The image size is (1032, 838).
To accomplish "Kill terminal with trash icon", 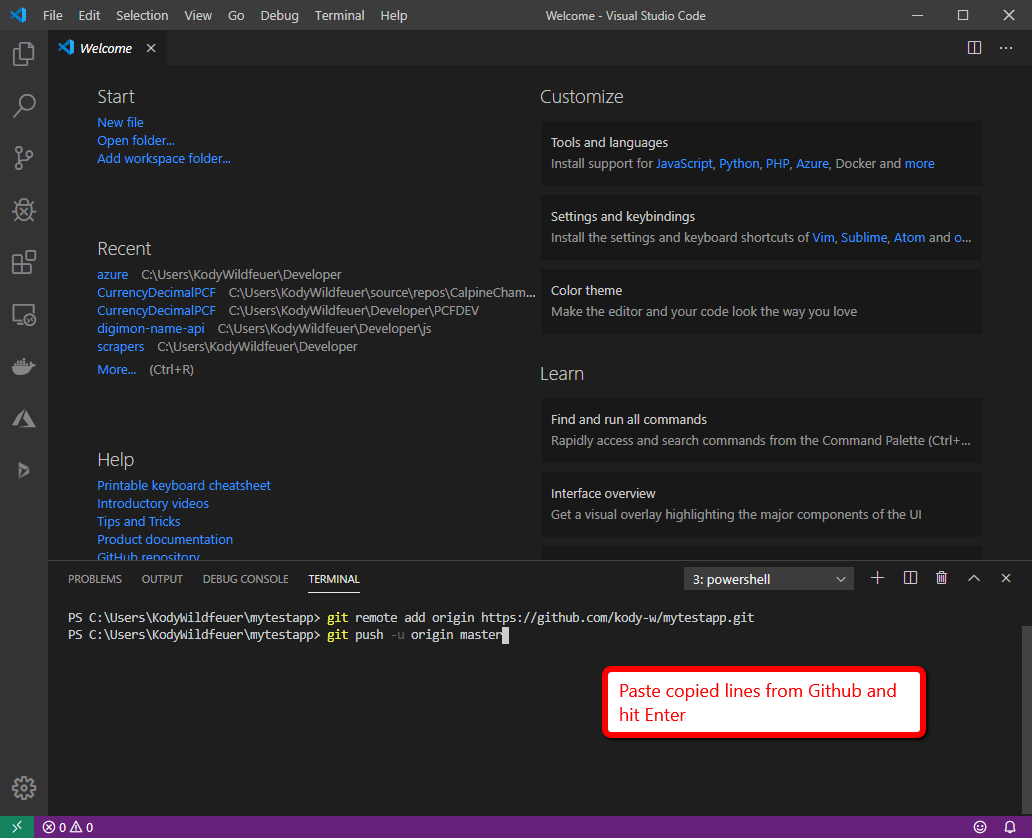I will [941, 578].
